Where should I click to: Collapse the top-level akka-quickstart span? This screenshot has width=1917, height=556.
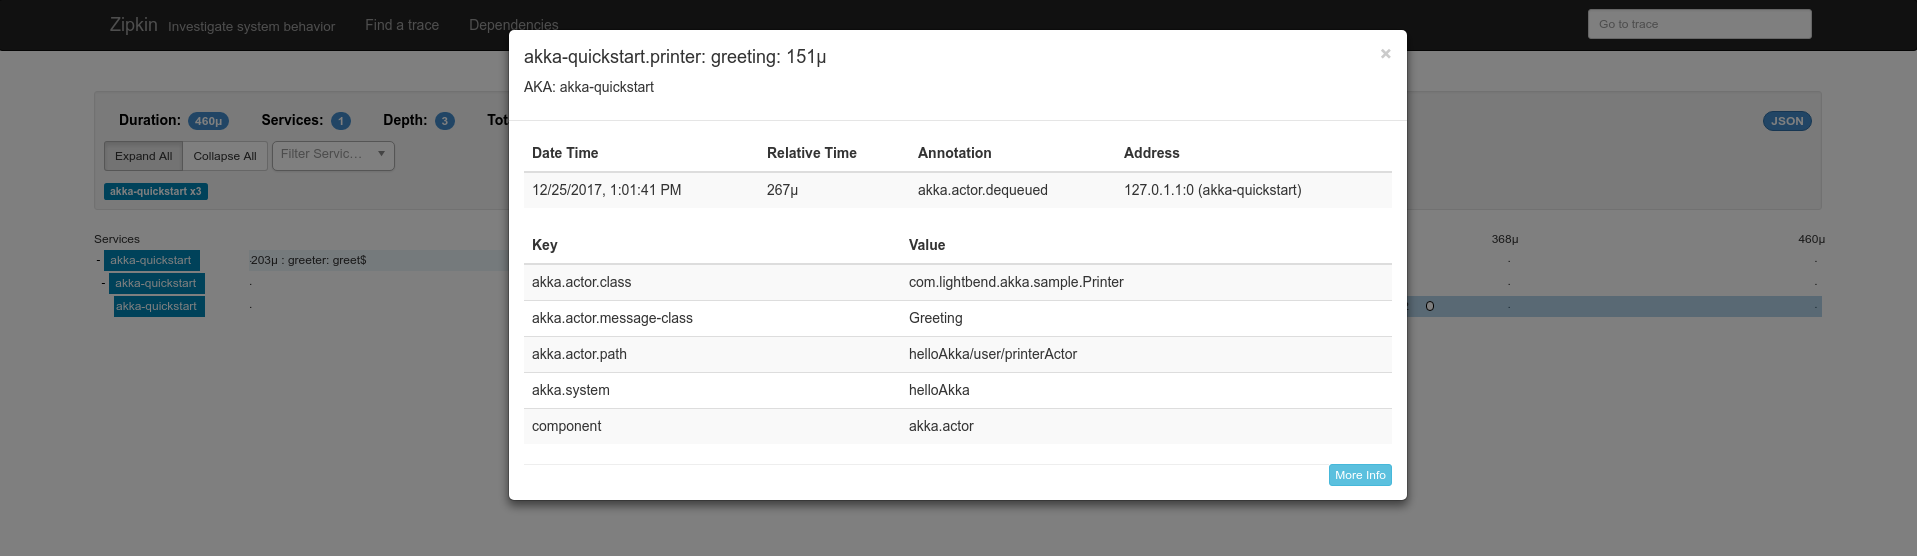coord(98,261)
